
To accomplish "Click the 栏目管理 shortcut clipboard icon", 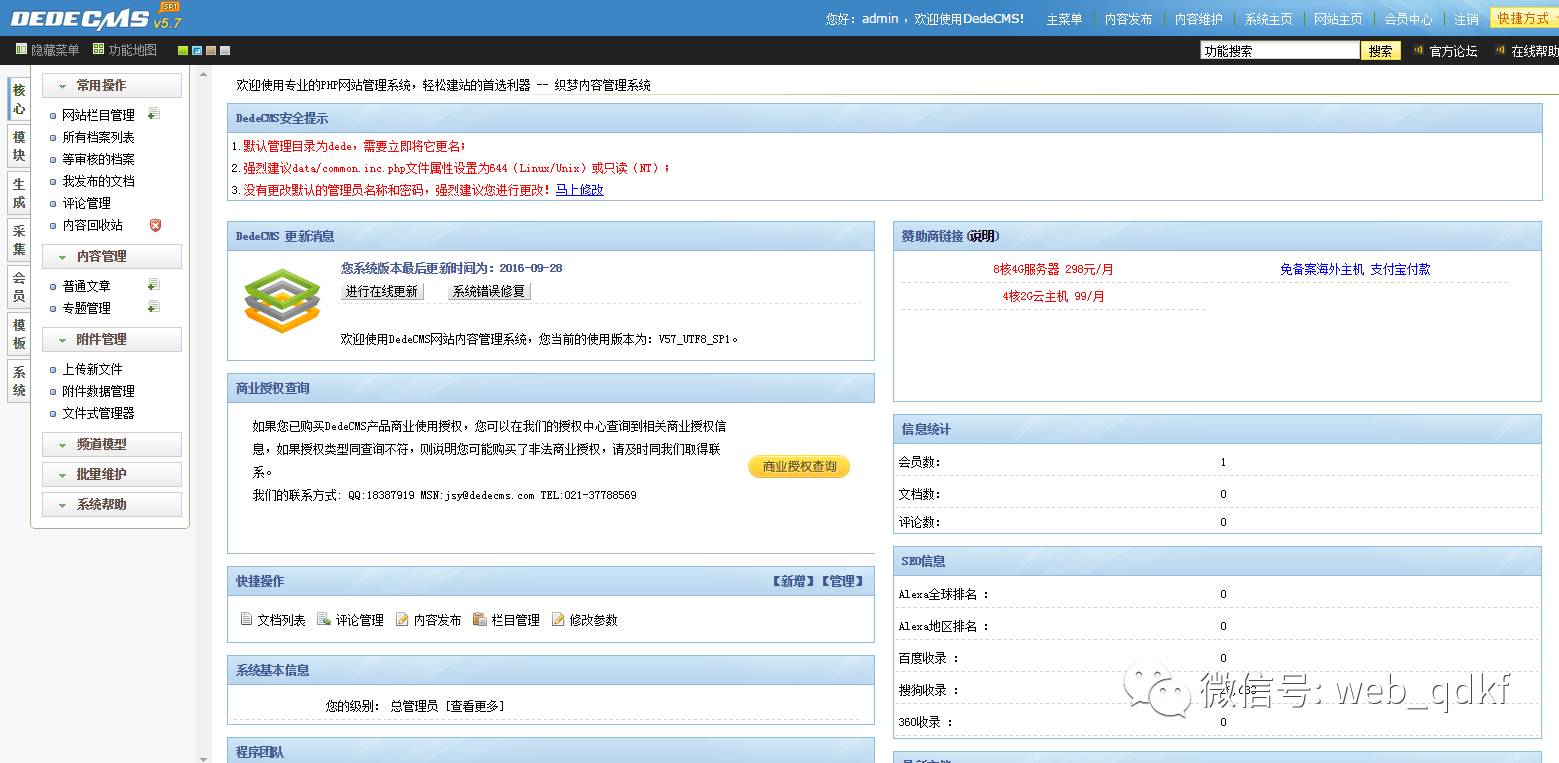I will pyautogui.click(x=480, y=619).
